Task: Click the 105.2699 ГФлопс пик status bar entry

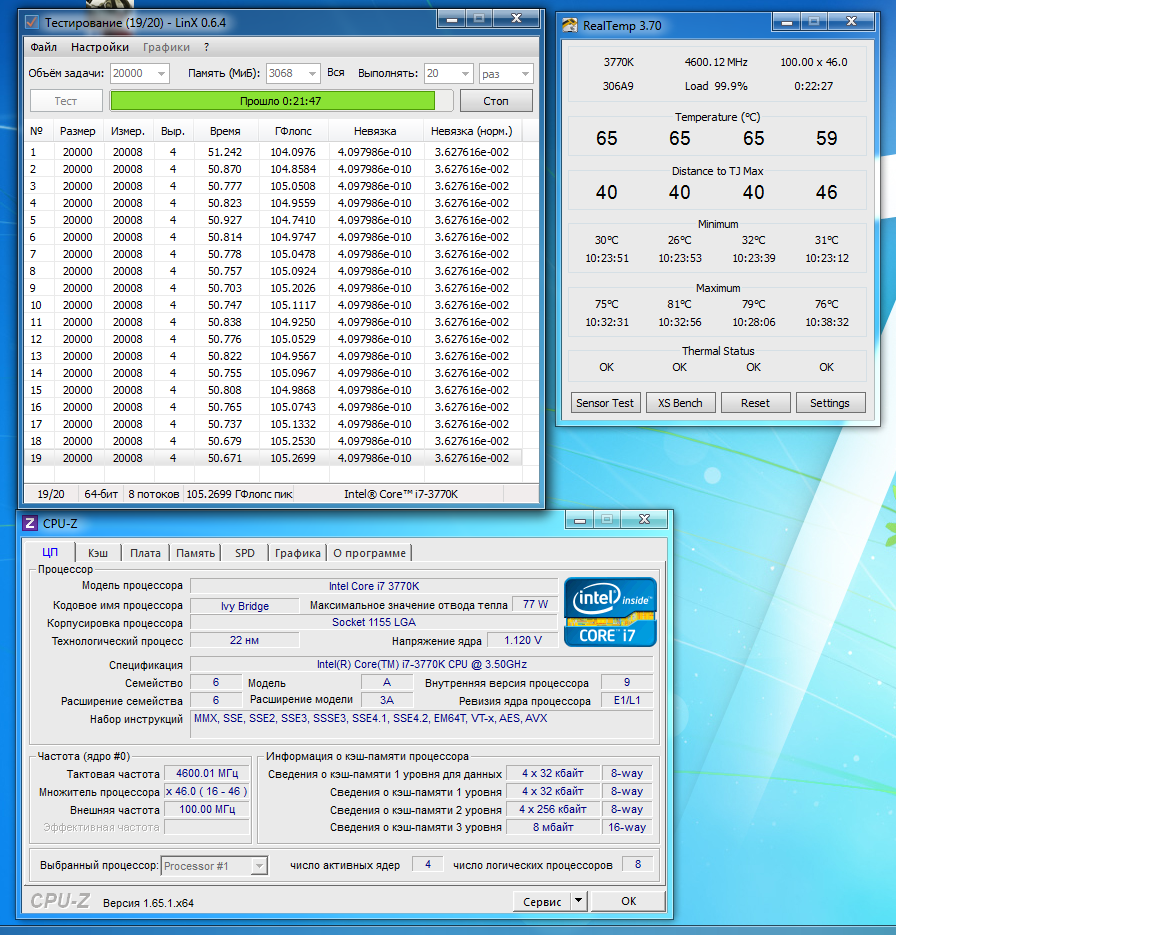Action: 240,494
